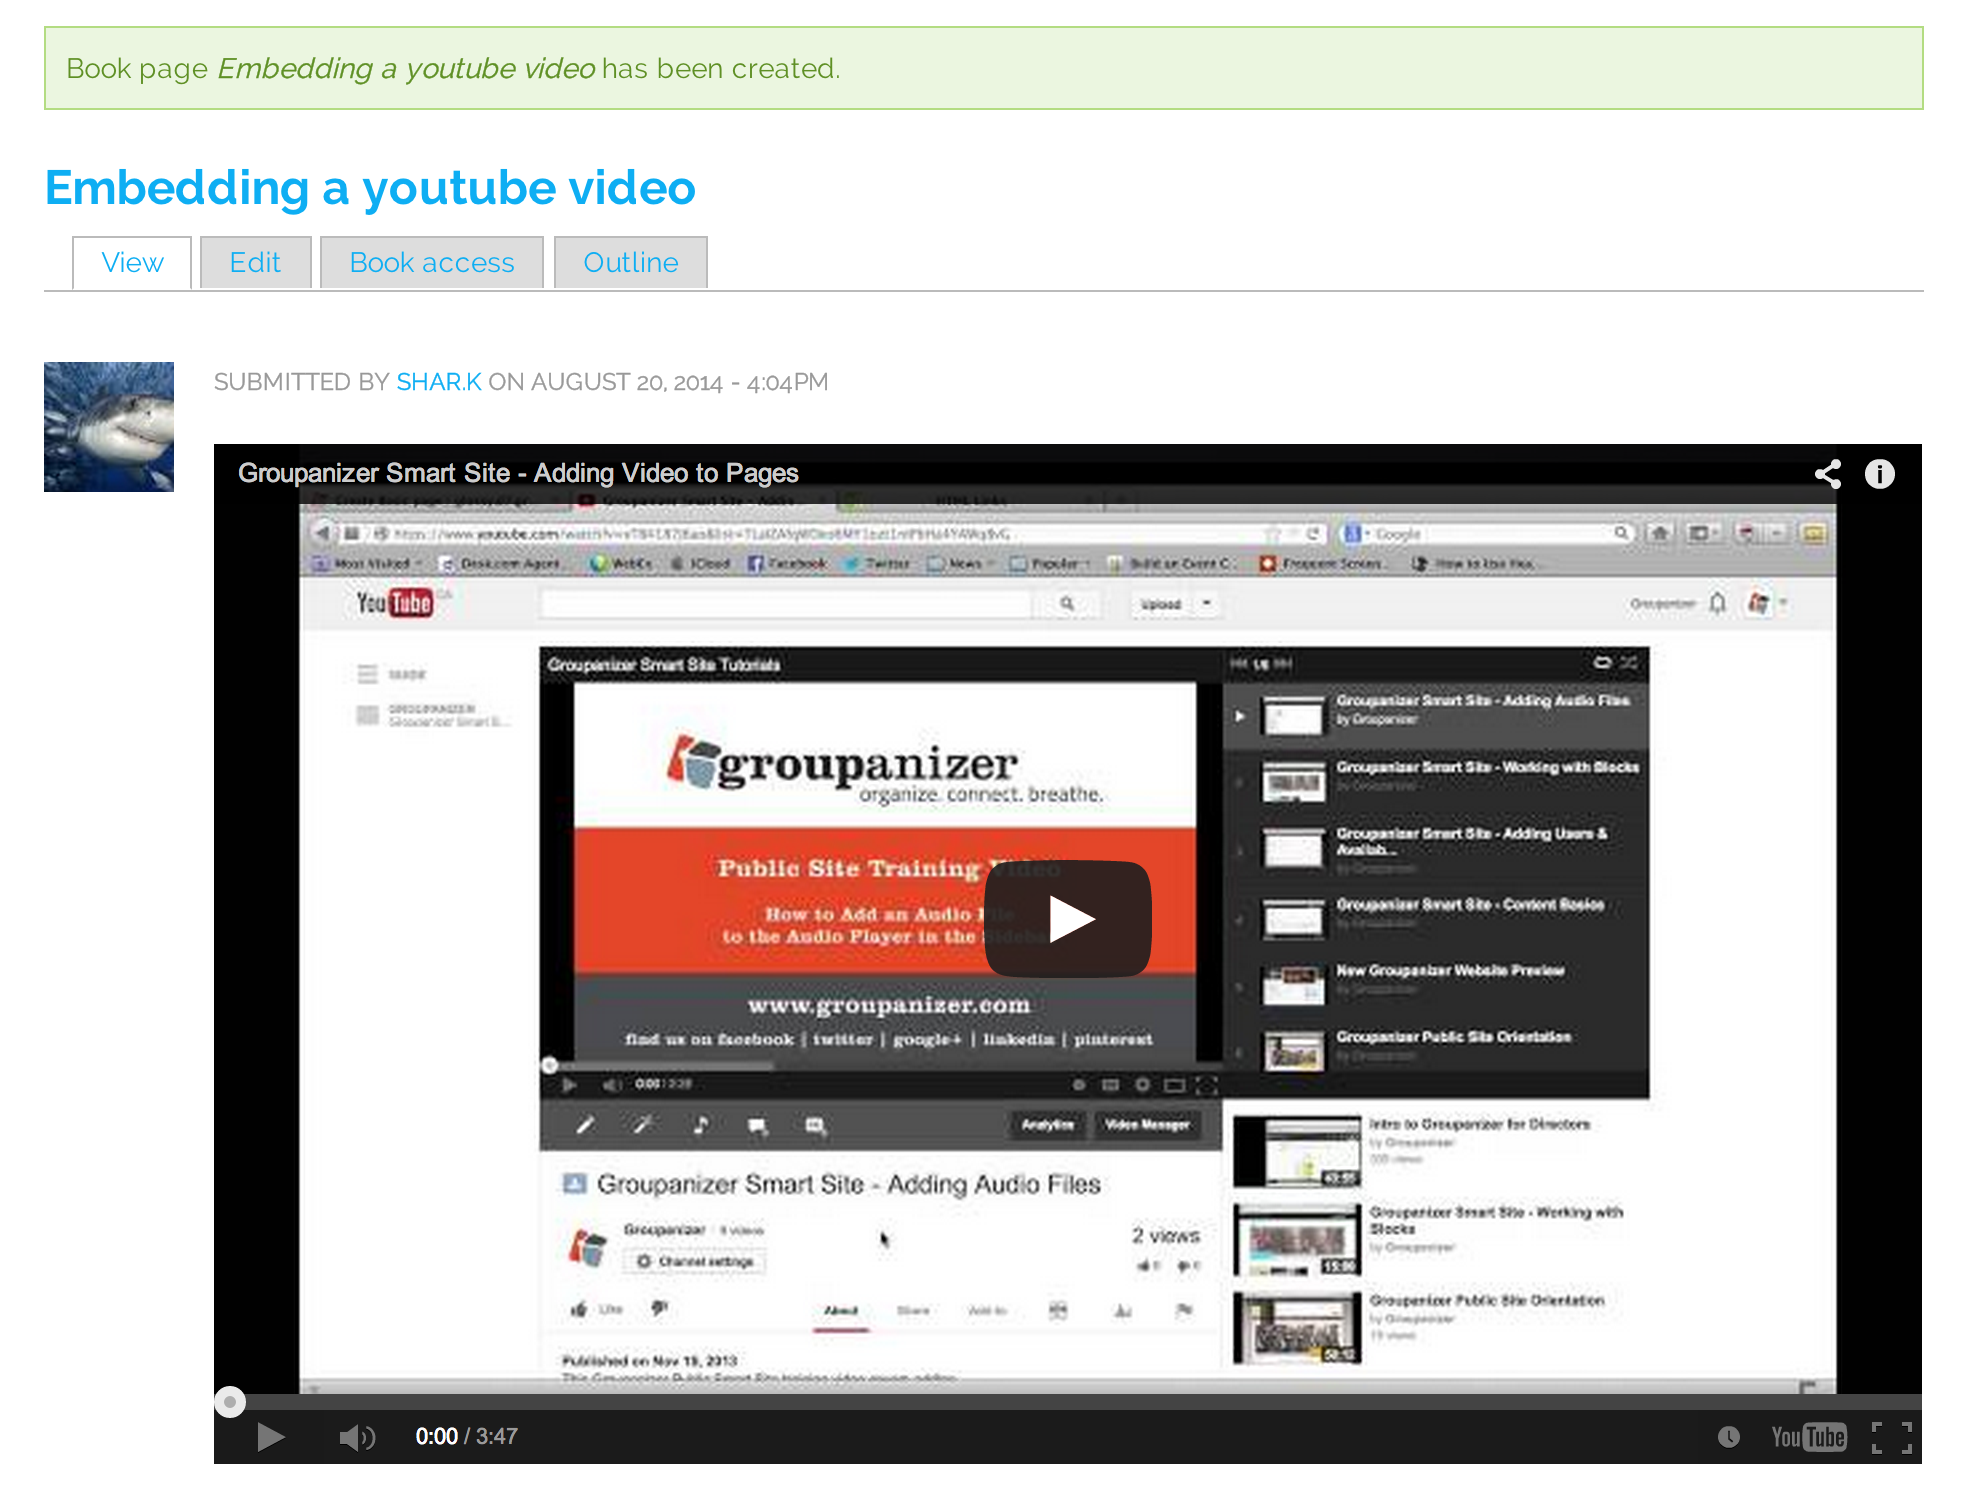Enter fullscreen mode
The height and width of the screenshot is (1508, 1966).
tap(1892, 1437)
